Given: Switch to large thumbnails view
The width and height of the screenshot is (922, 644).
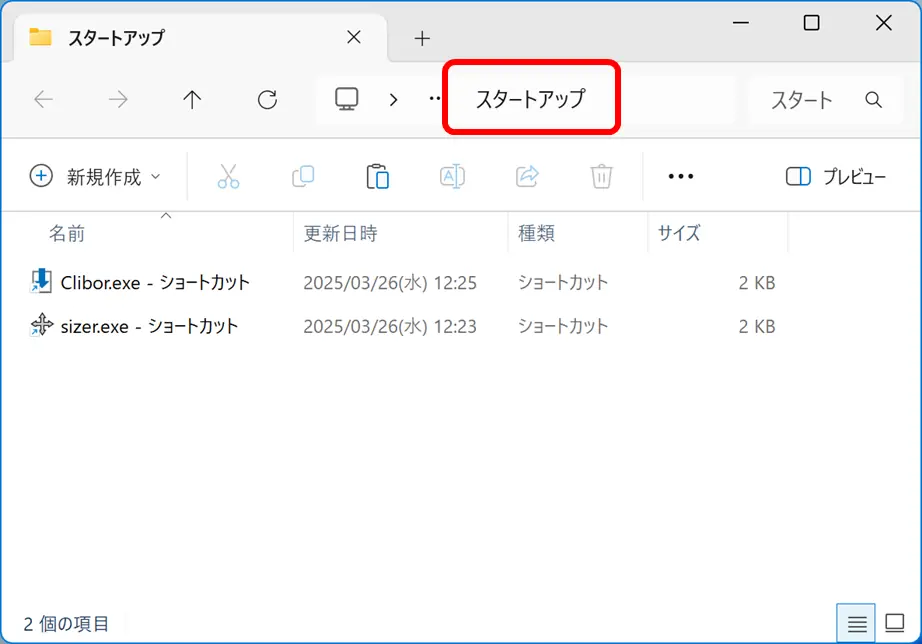Looking at the screenshot, I should (894, 623).
